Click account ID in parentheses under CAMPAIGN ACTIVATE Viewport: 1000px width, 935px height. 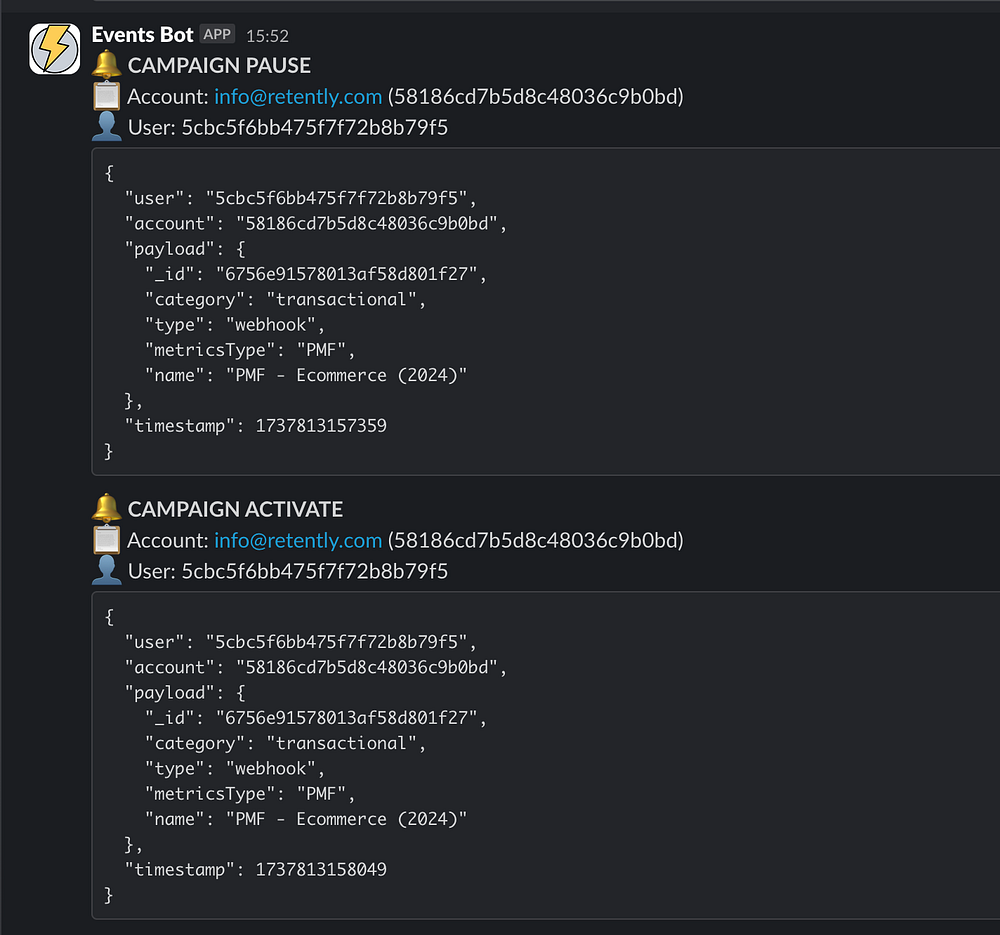point(535,541)
